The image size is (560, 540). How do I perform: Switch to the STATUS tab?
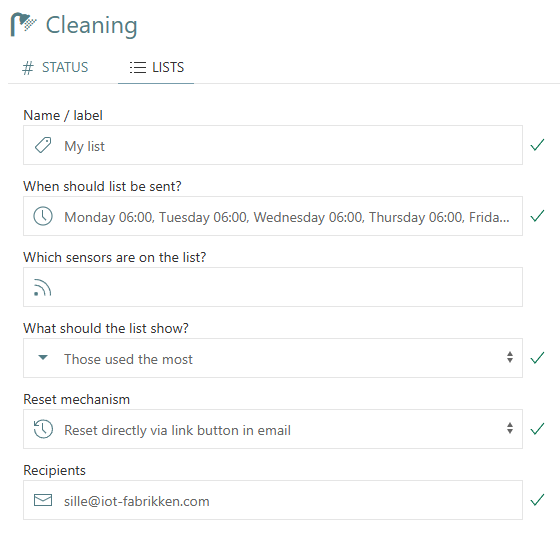coord(55,68)
